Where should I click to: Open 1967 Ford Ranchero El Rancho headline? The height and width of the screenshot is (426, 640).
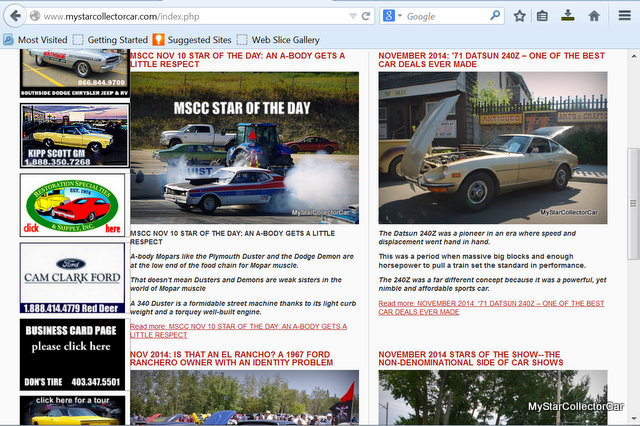pos(231,358)
